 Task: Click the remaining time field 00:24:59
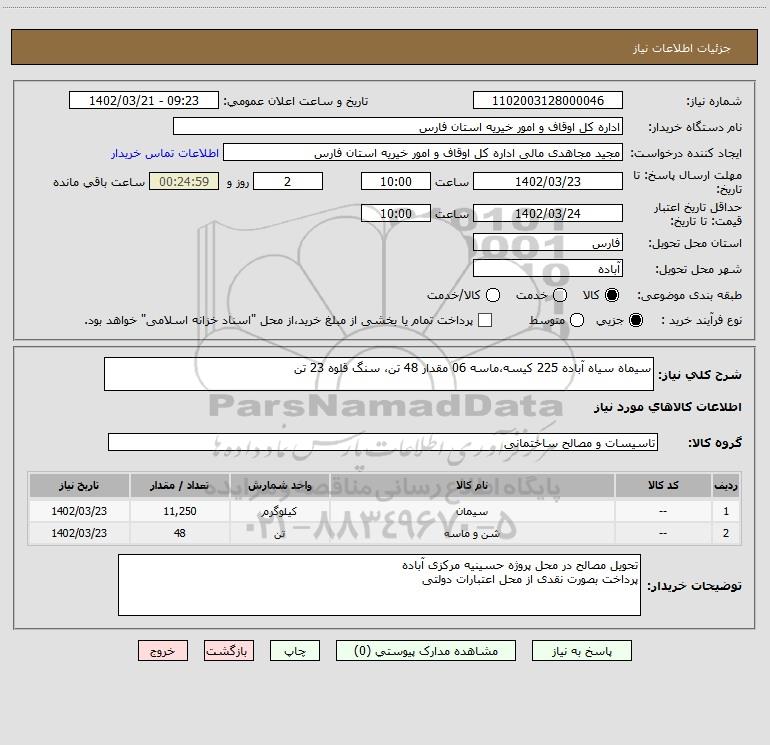tap(184, 181)
